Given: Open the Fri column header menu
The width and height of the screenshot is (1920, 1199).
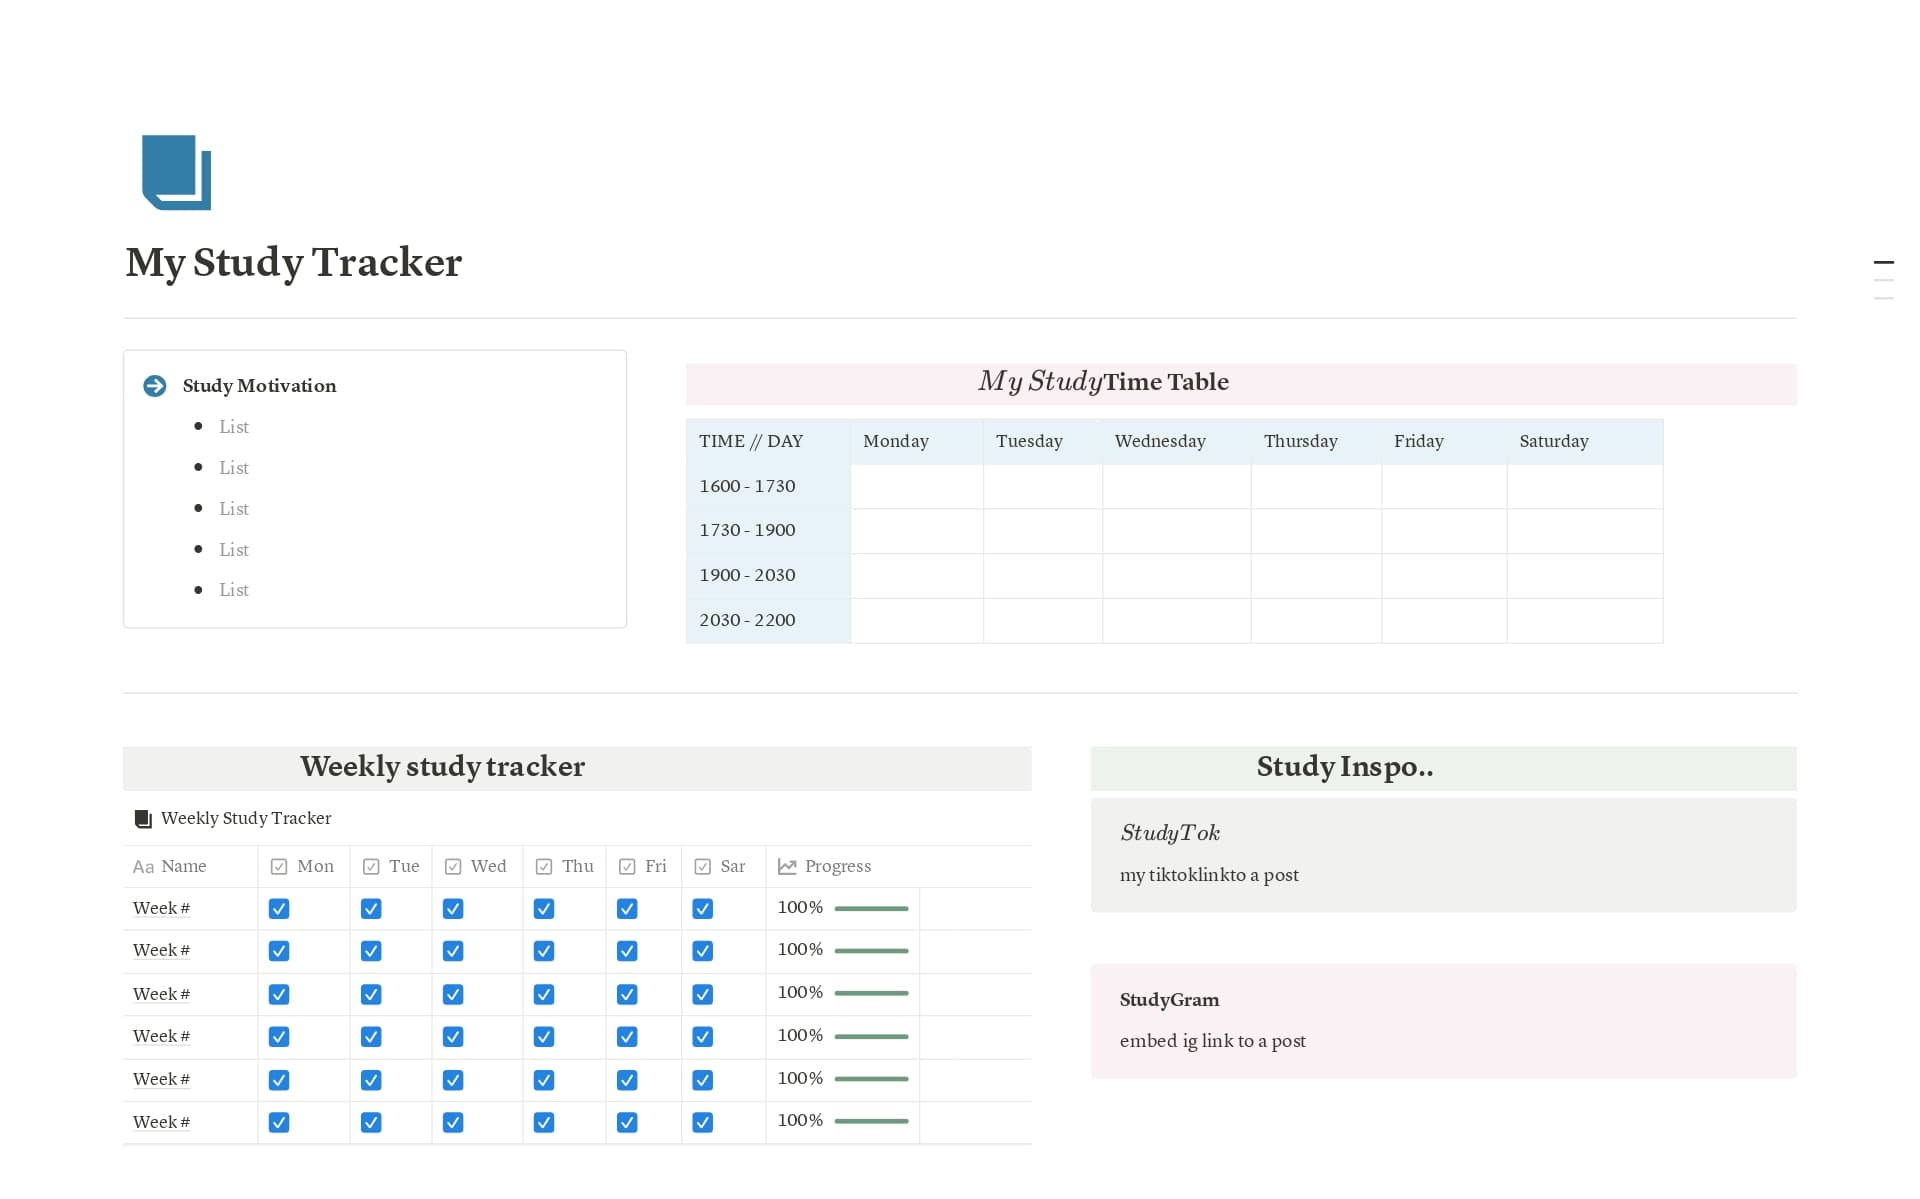Looking at the screenshot, I should pos(644,867).
